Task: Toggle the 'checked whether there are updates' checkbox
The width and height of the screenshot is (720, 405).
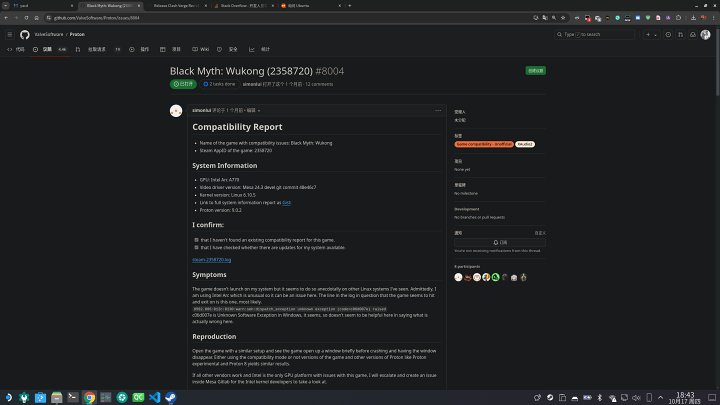Action: coord(196,246)
